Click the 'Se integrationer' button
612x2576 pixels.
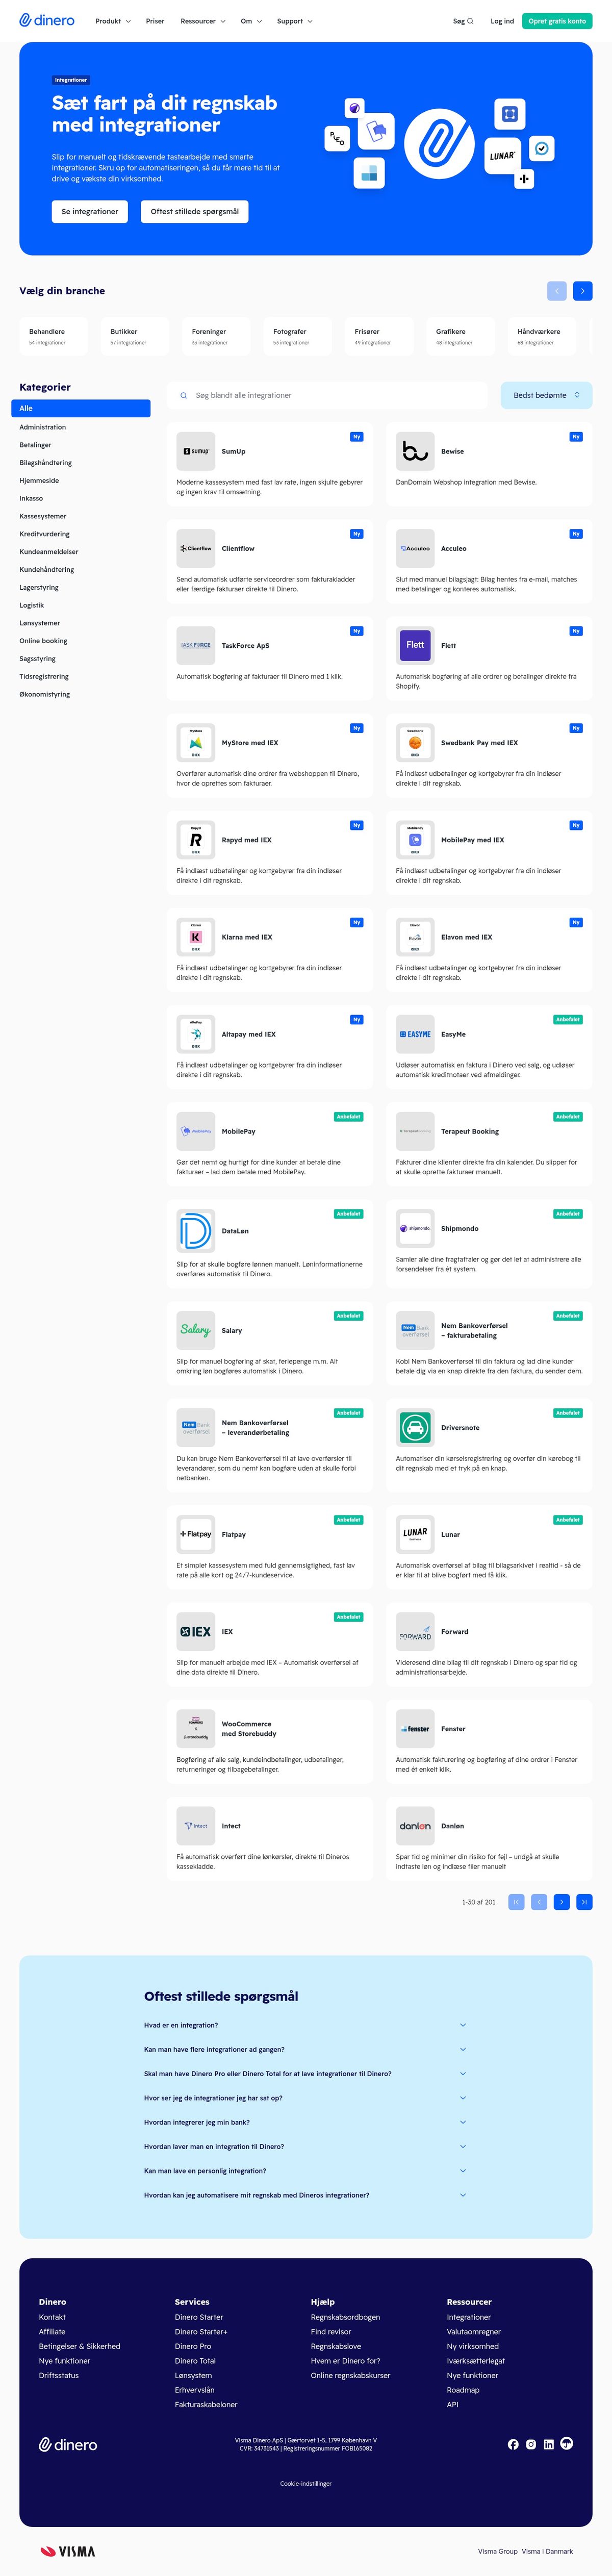[x=90, y=212]
